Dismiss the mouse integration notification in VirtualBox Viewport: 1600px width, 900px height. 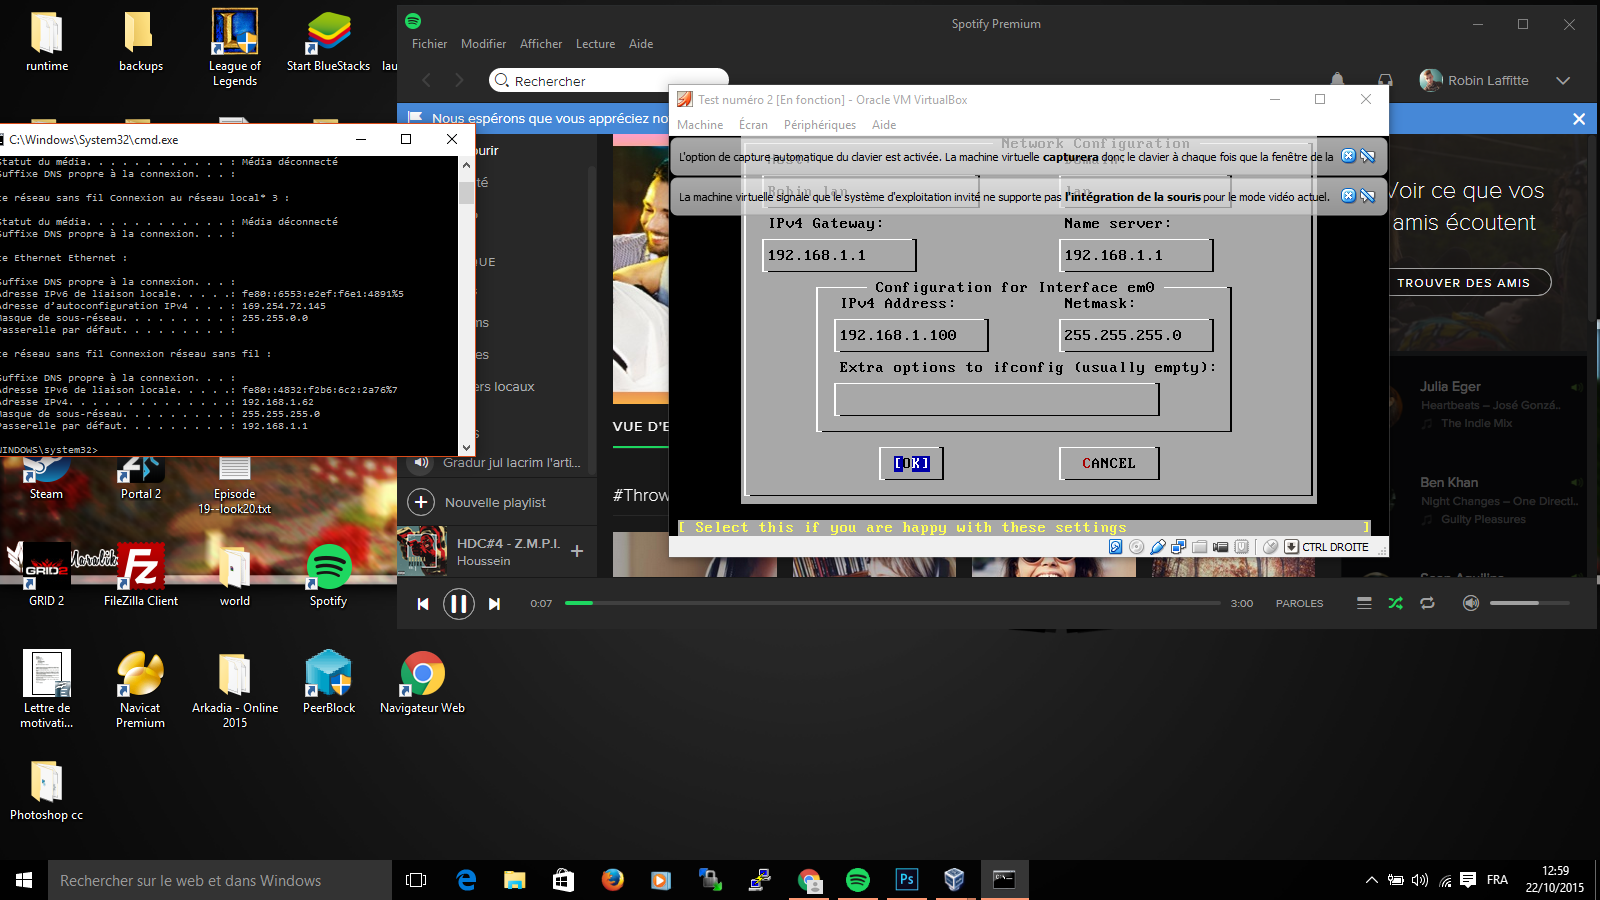pos(1348,196)
